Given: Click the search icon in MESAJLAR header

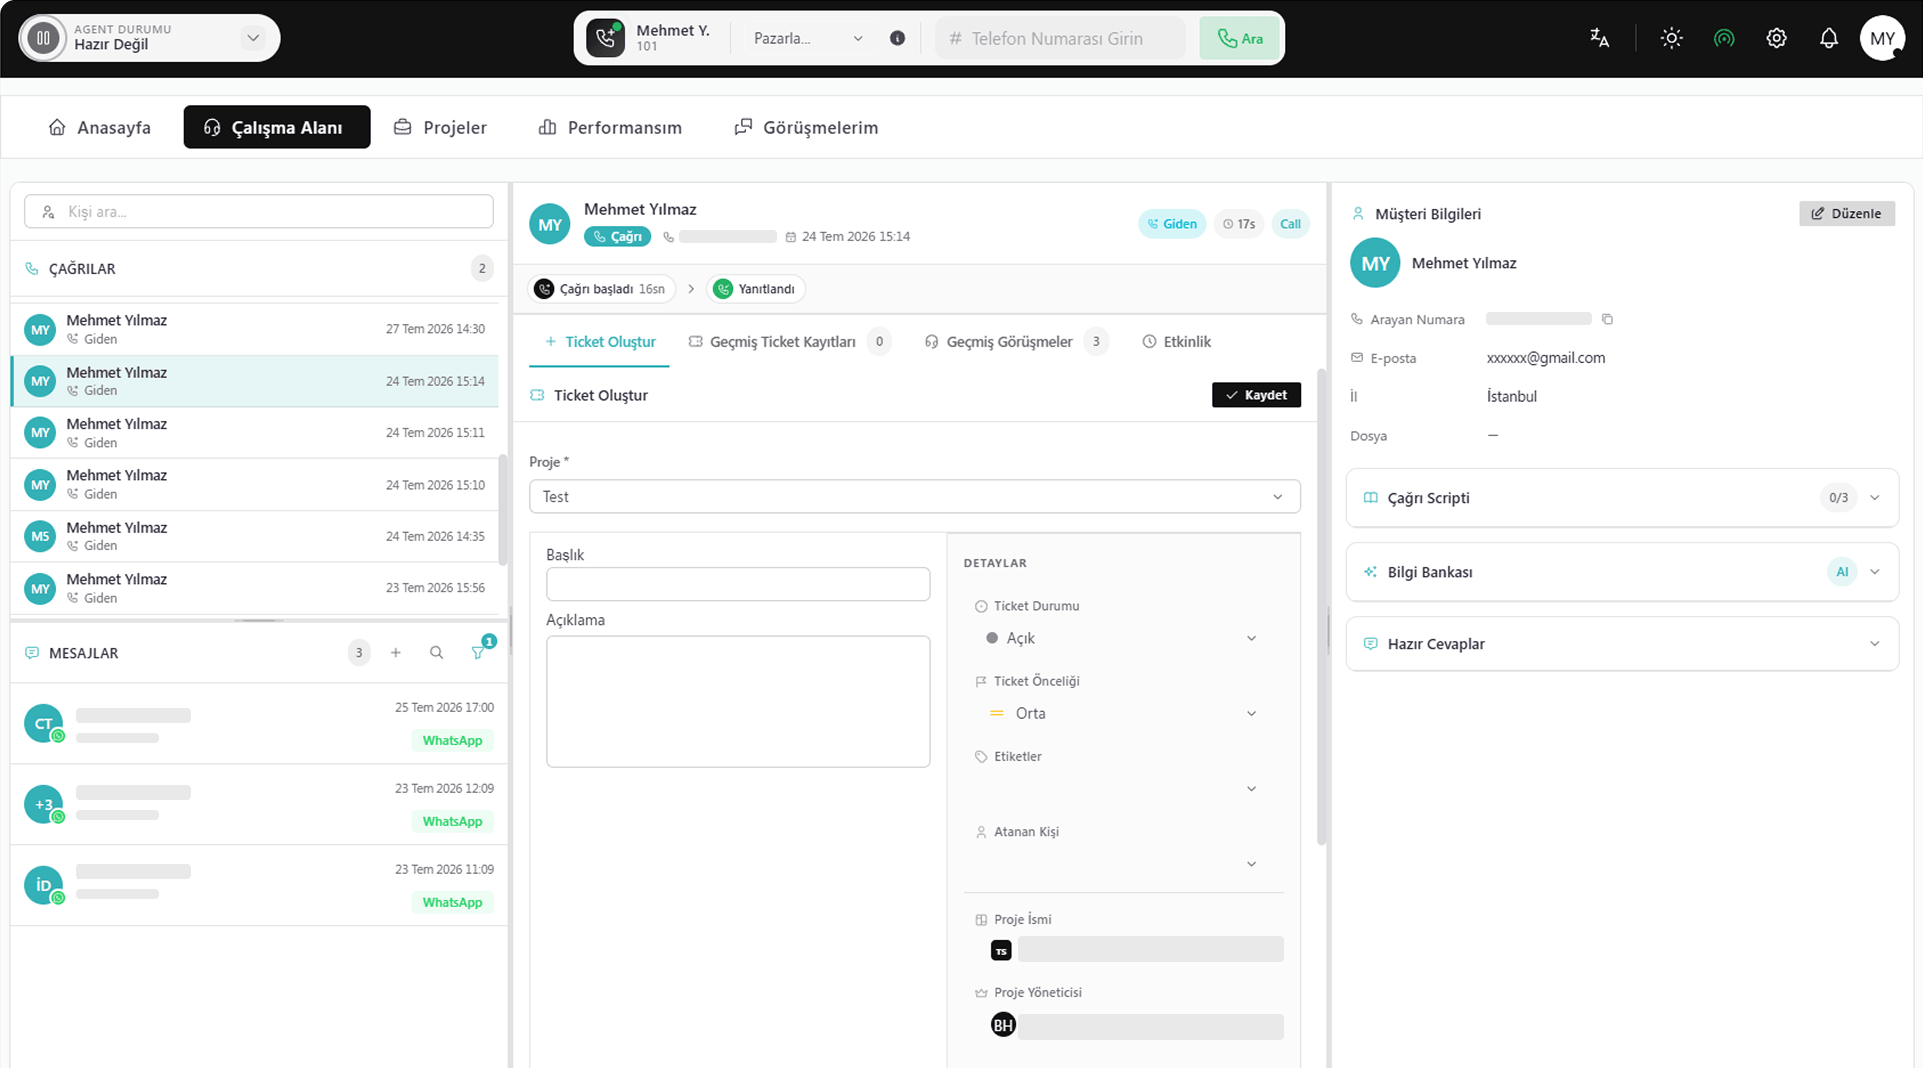Looking at the screenshot, I should [436, 653].
